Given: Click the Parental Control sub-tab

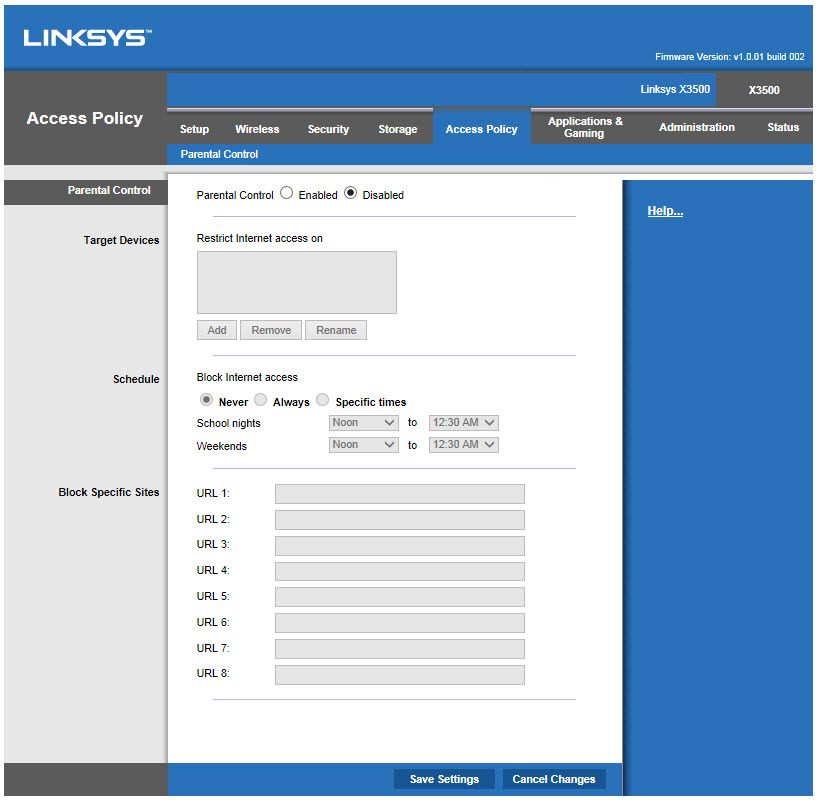Looking at the screenshot, I should coord(219,154).
